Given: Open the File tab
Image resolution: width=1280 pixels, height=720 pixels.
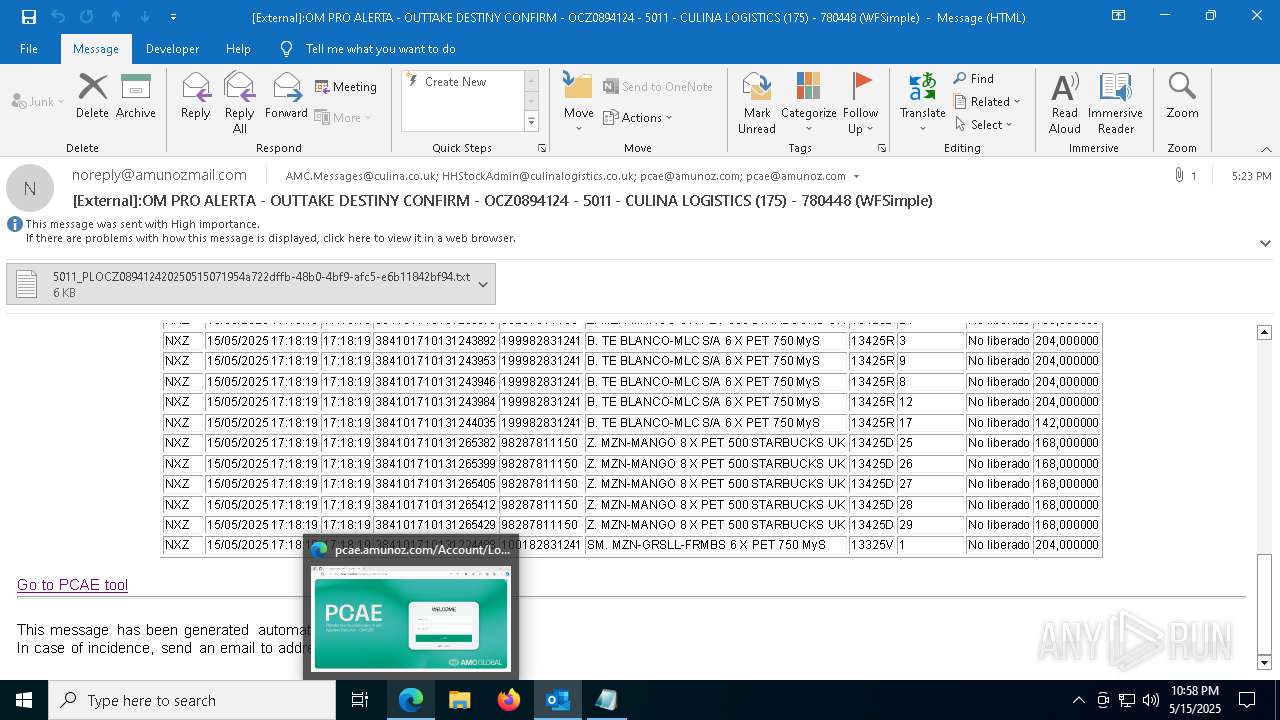Looking at the screenshot, I should pyautogui.click(x=29, y=49).
